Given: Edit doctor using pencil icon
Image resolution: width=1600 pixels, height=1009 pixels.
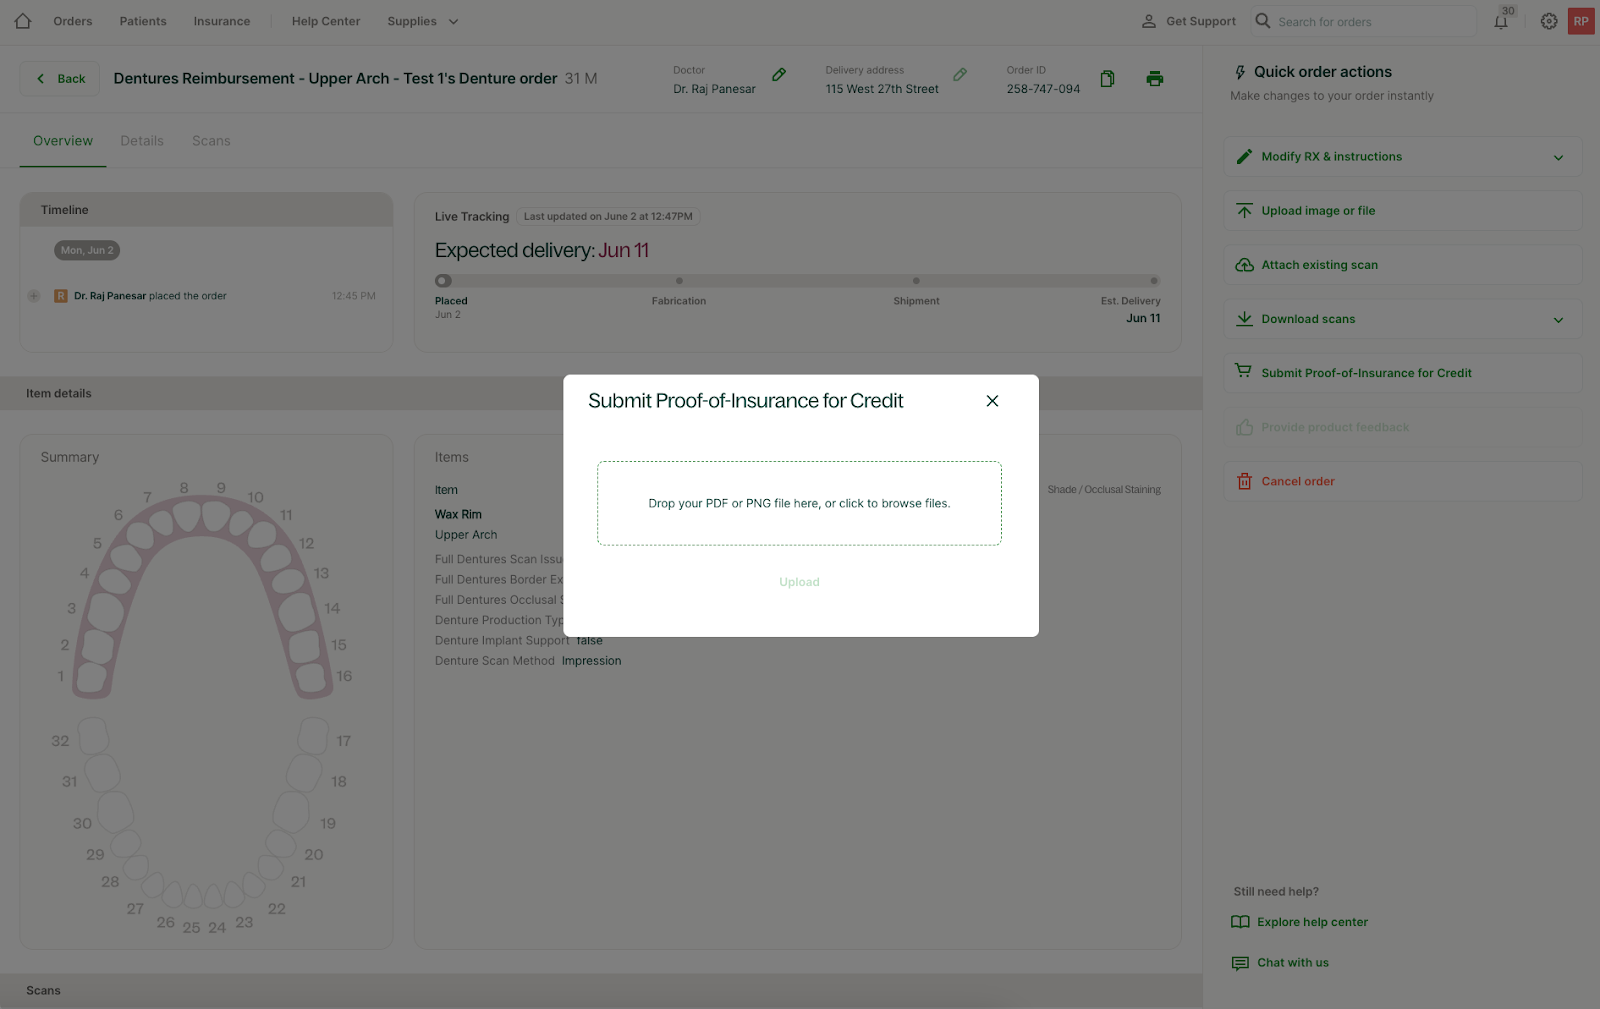Looking at the screenshot, I should coord(779,75).
